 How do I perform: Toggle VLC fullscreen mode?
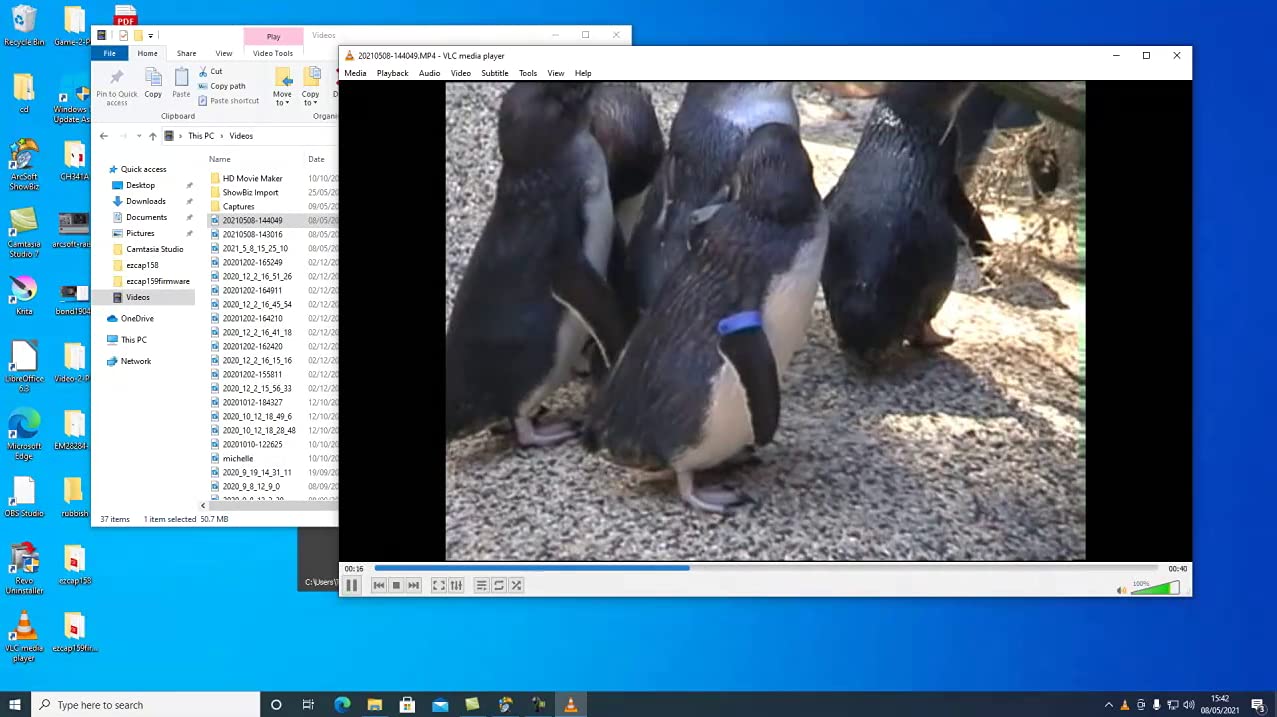(x=438, y=586)
